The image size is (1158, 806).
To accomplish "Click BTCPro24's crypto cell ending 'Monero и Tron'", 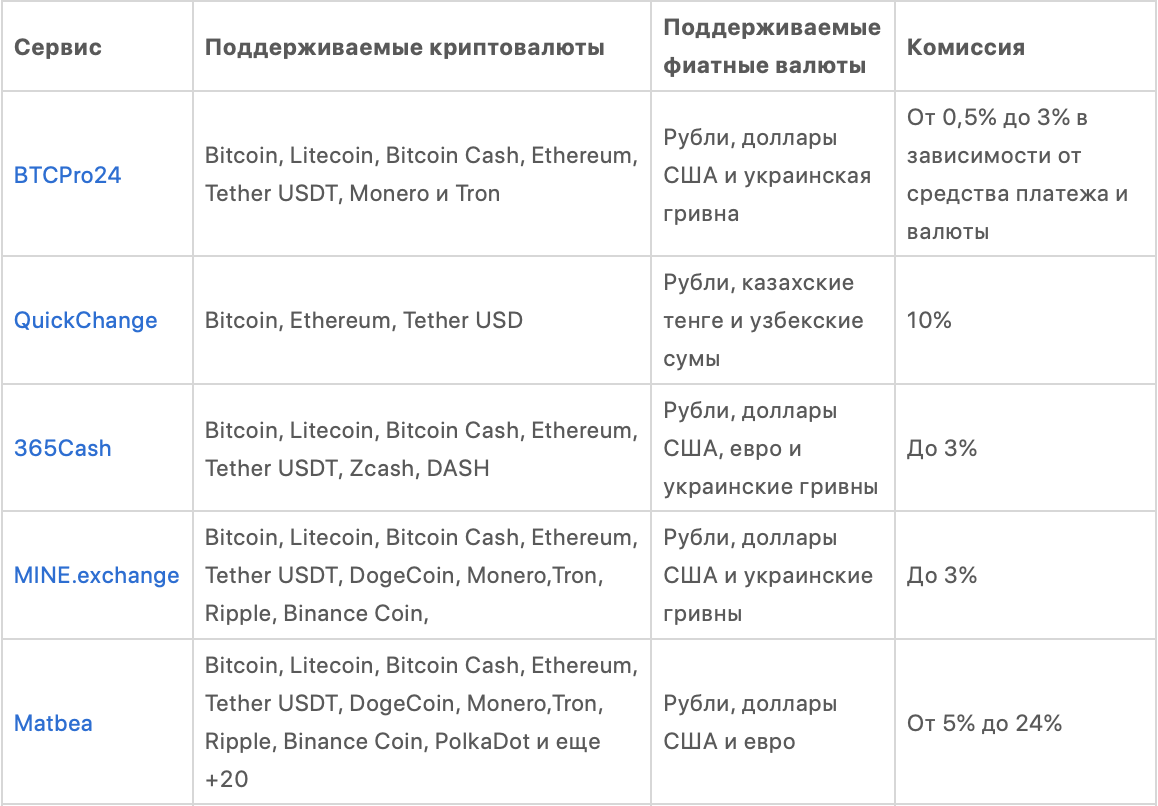I will 420,175.
